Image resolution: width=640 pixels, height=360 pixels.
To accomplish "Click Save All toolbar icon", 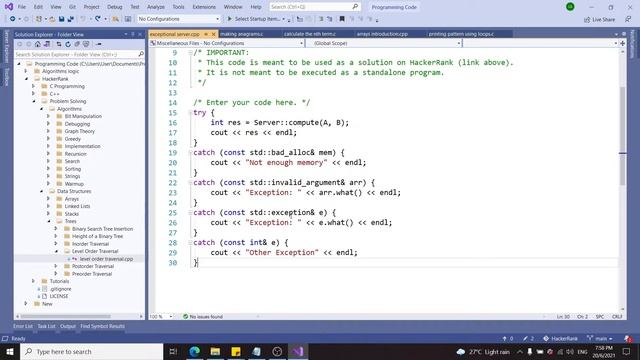I will 70,19.
